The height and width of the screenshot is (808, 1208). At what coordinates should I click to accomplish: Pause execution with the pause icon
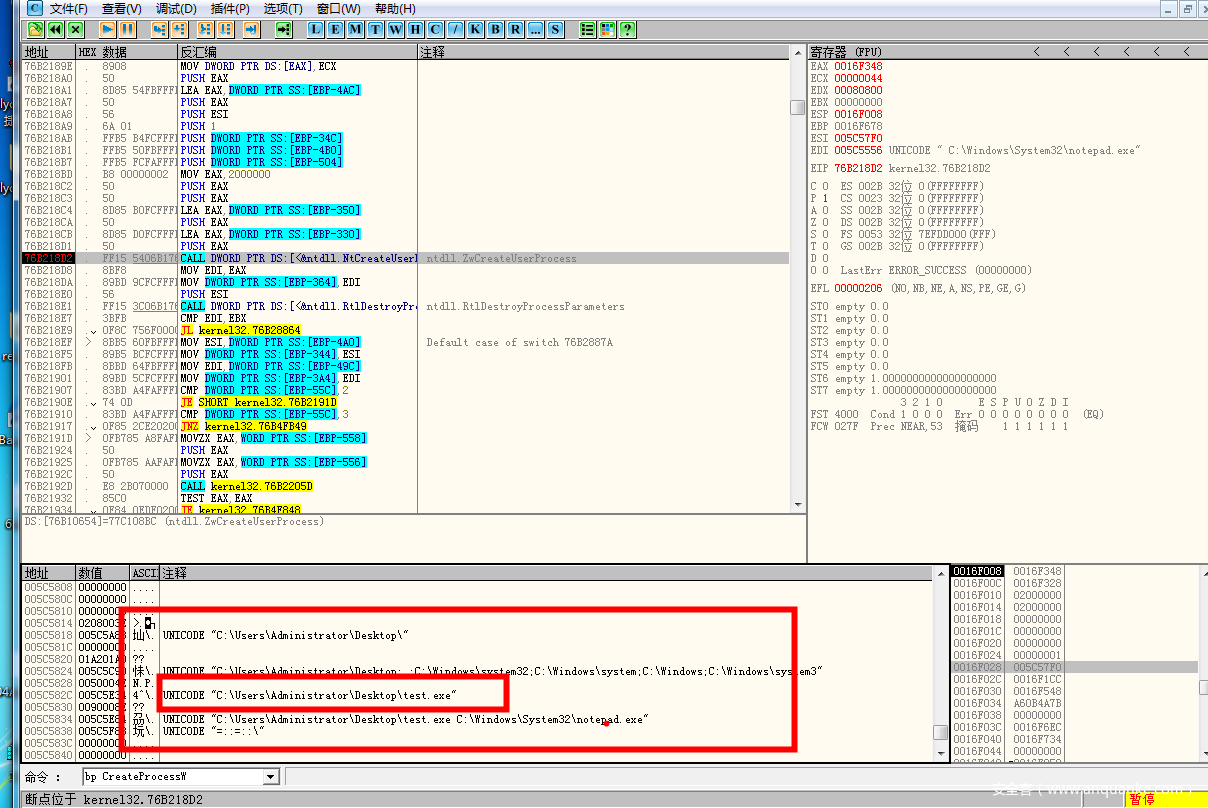pos(130,29)
